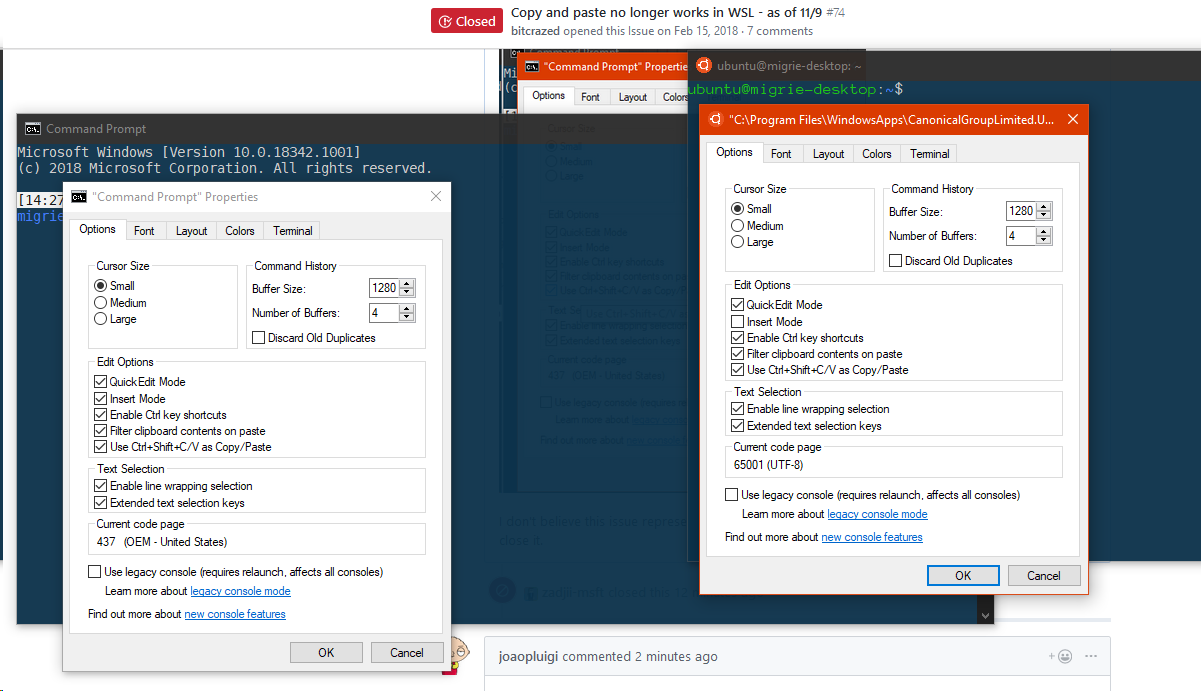Click the icon in left "Command Prompt" Properties title bar
The width and height of the screenshot is (1201, 691).
click(x=78, y=197)
